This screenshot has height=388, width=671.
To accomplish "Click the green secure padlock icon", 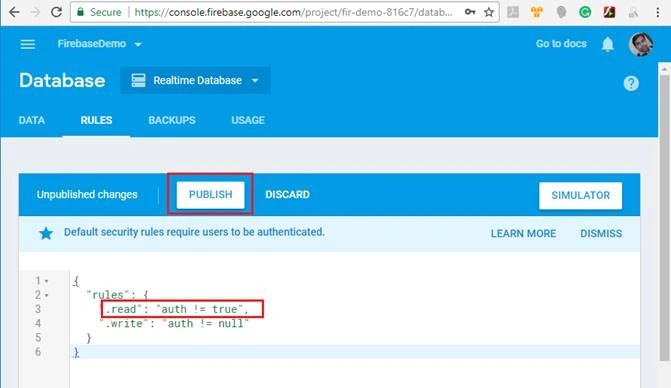I will coord(80,12).
